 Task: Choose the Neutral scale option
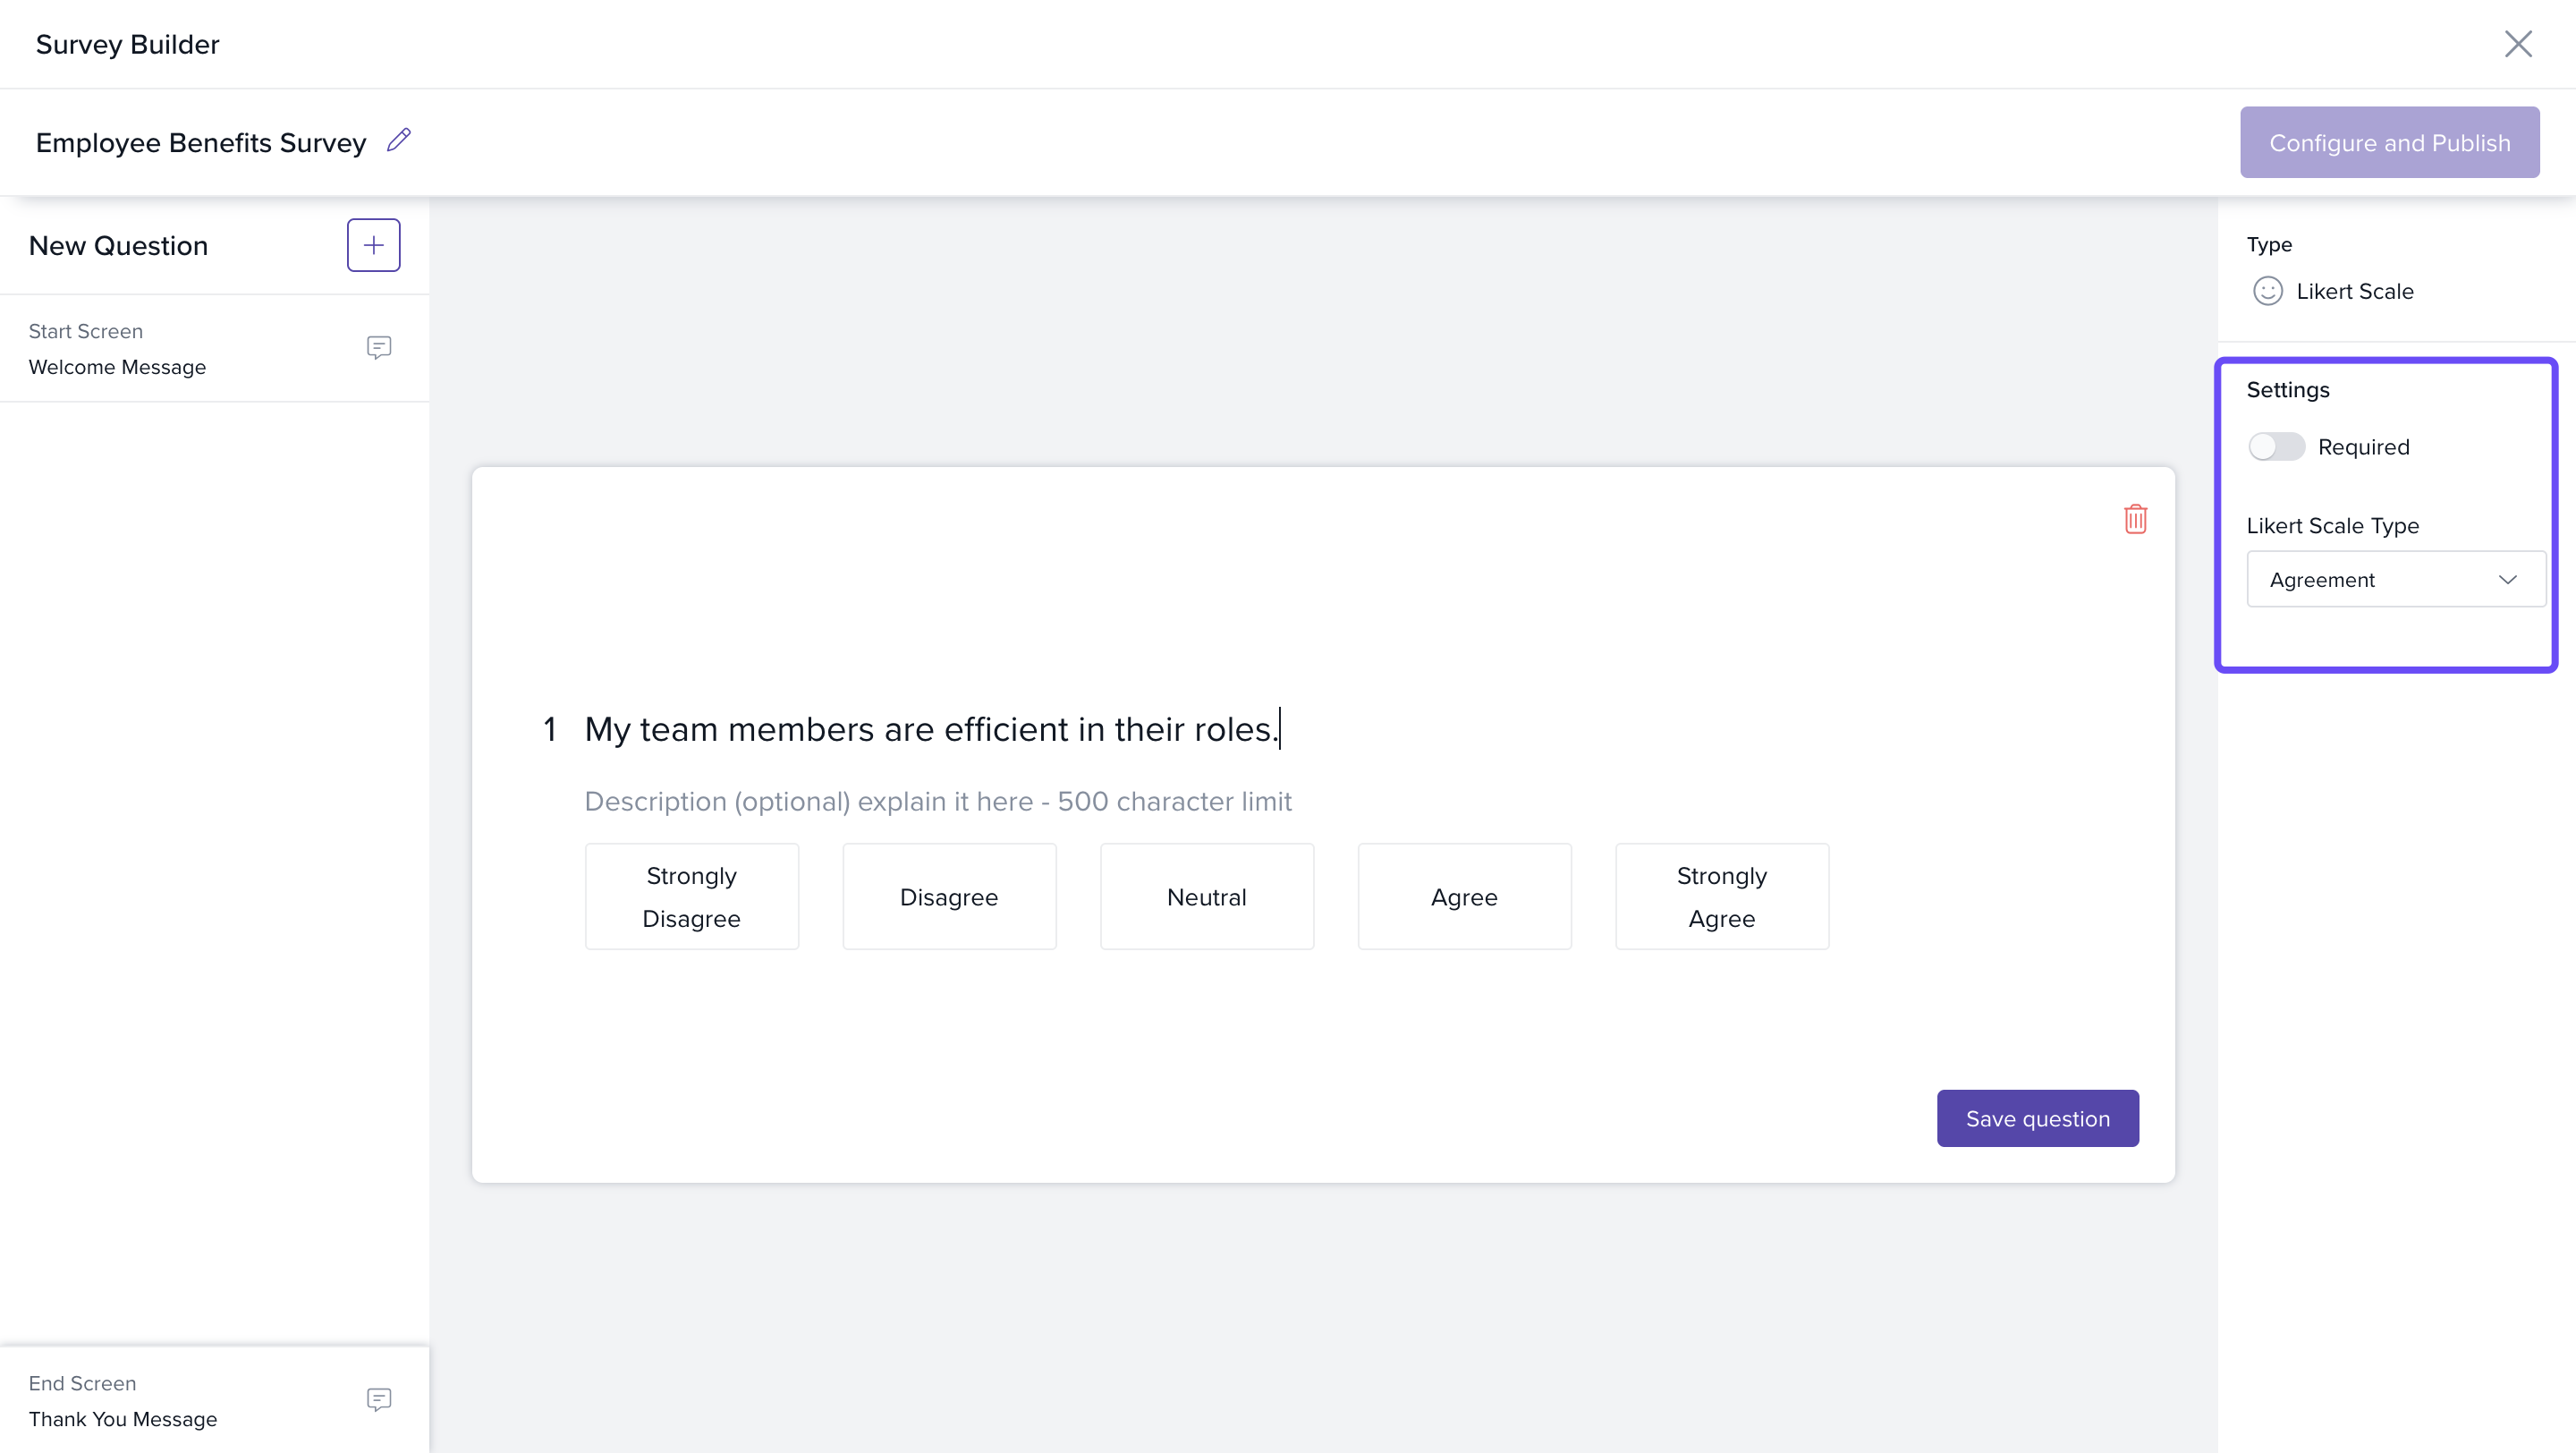[1206, 896]
